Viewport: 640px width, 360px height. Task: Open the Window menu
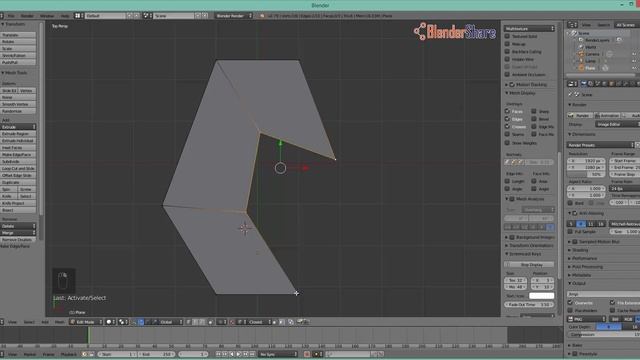coord(47,16)
